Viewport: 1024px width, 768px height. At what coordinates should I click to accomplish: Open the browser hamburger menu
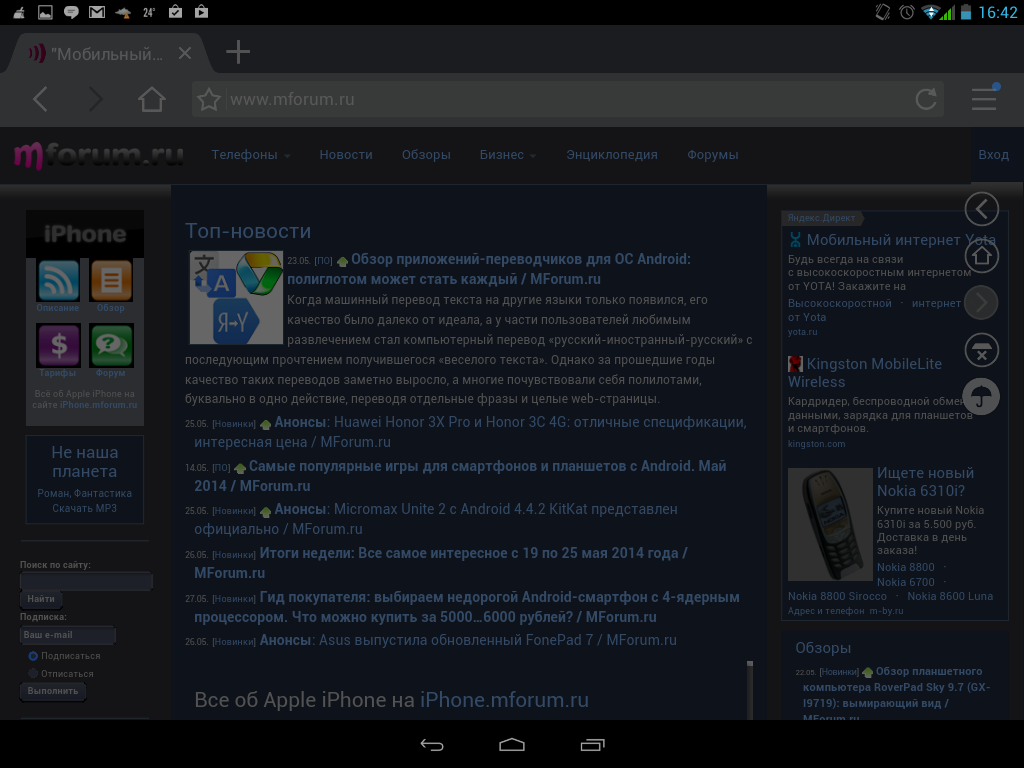coord(984,98)
